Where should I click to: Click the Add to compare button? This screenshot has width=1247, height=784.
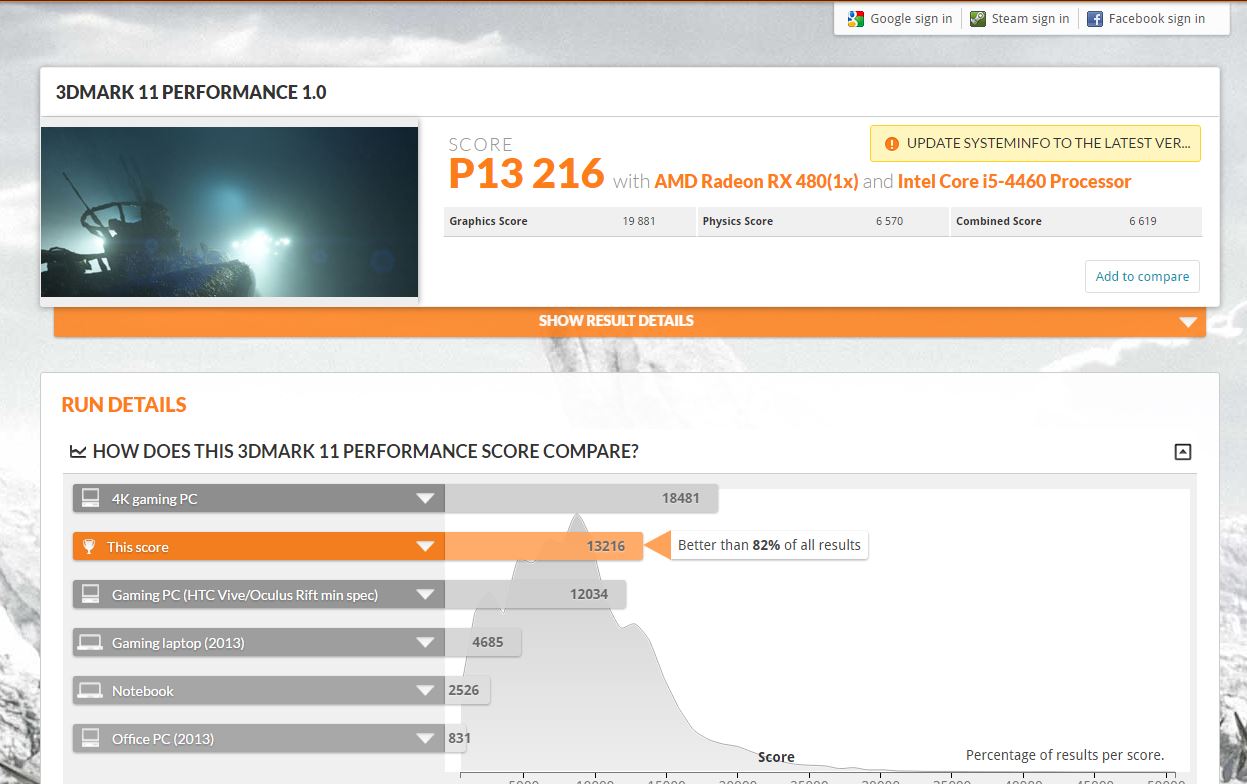point(1142,277)
